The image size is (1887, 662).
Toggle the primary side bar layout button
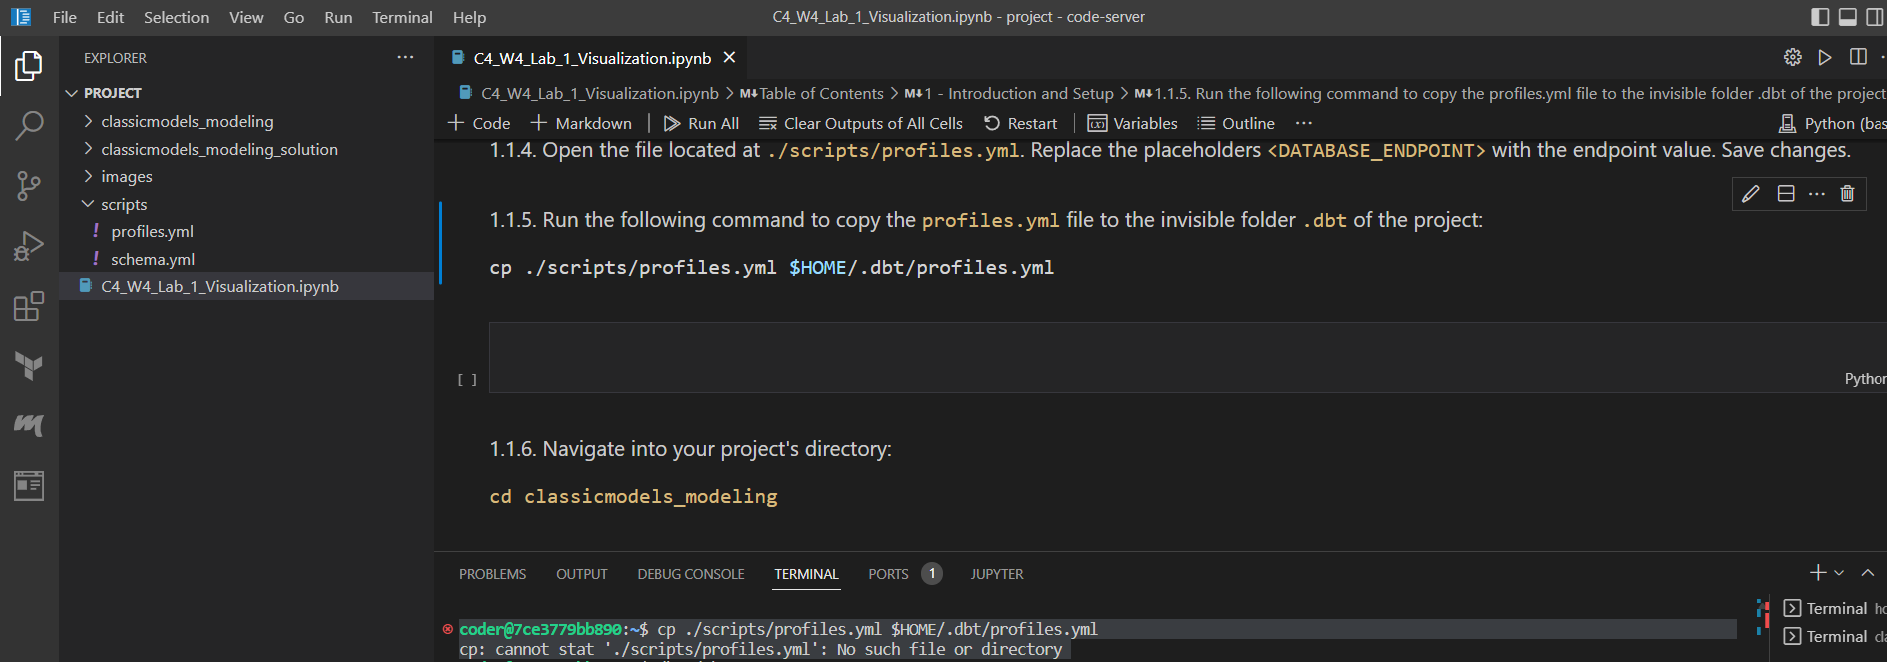click(x=1820, y=17)
